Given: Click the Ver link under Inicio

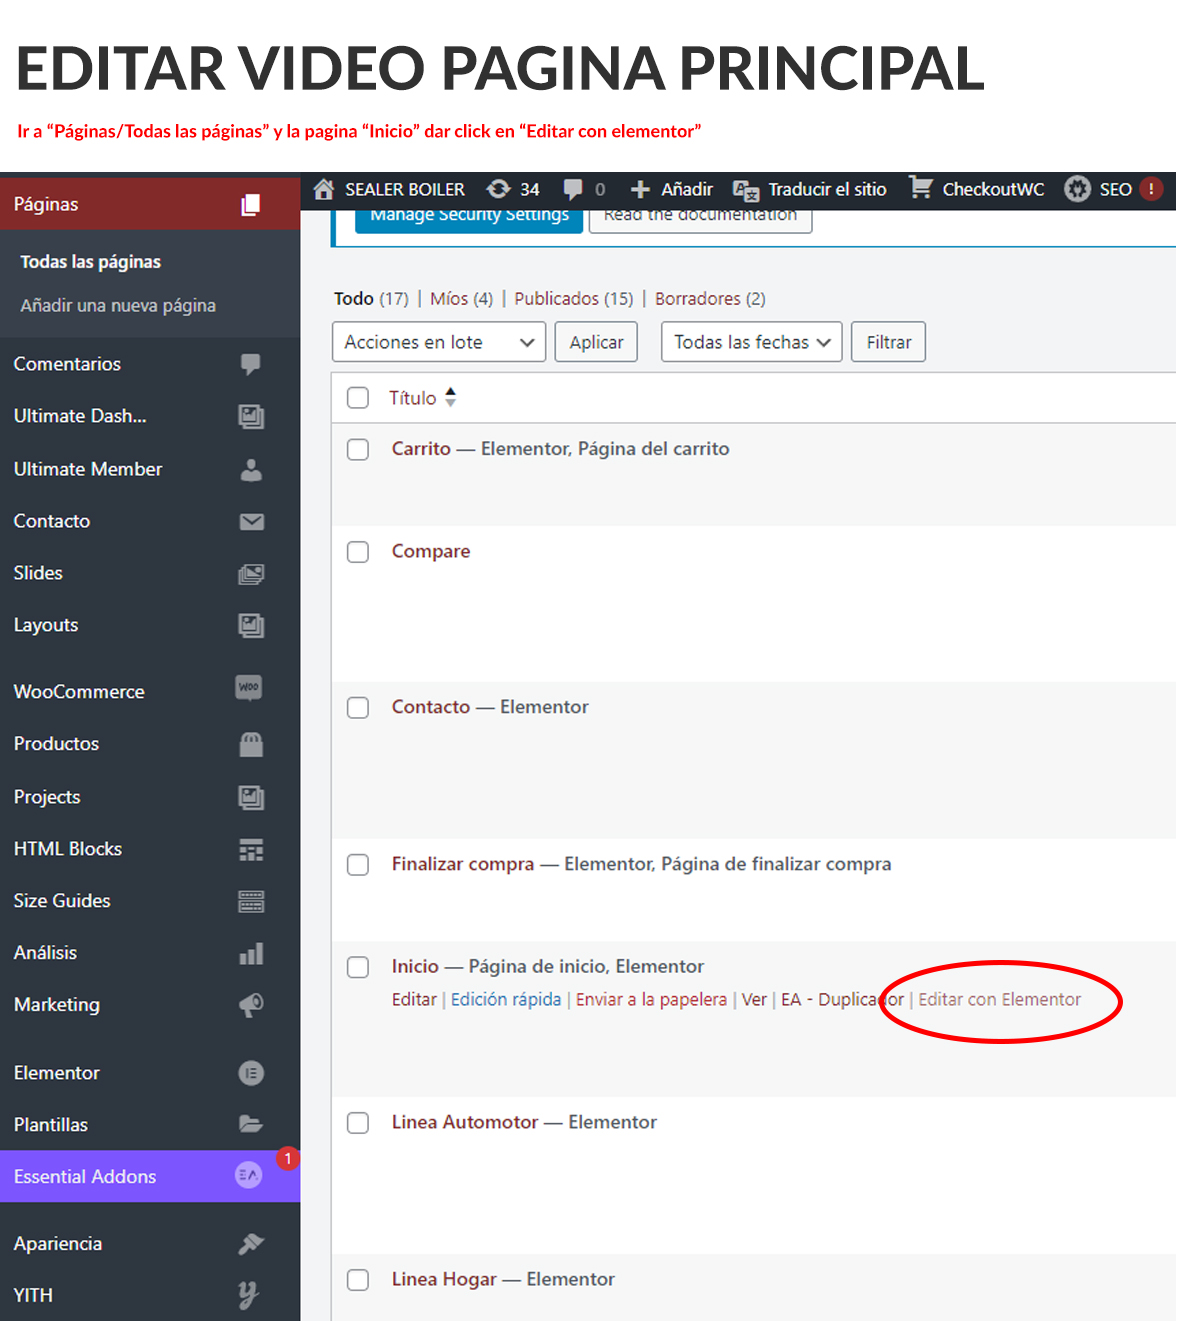Looking at the screenshot, I should 754,1000.
